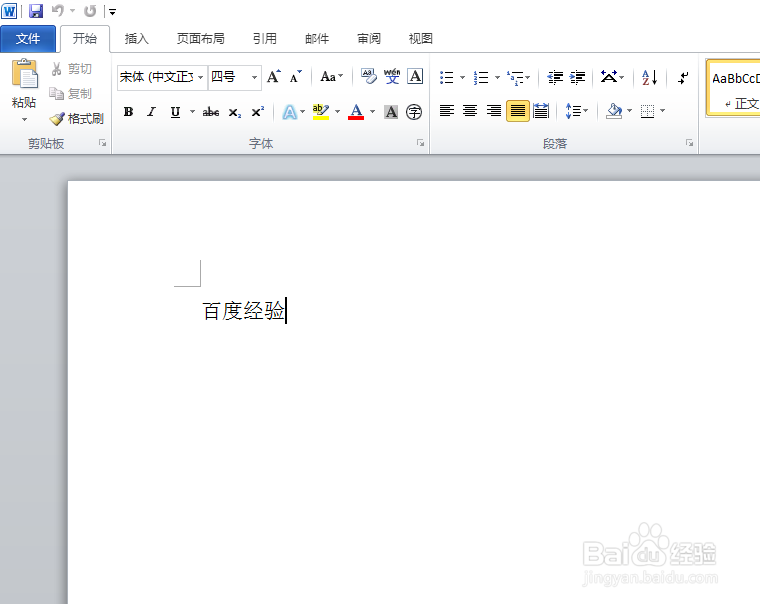Toggle Underline formatting
Viewport: 760px width, 604px height.
pyautogui.click(x=175, y=112)
